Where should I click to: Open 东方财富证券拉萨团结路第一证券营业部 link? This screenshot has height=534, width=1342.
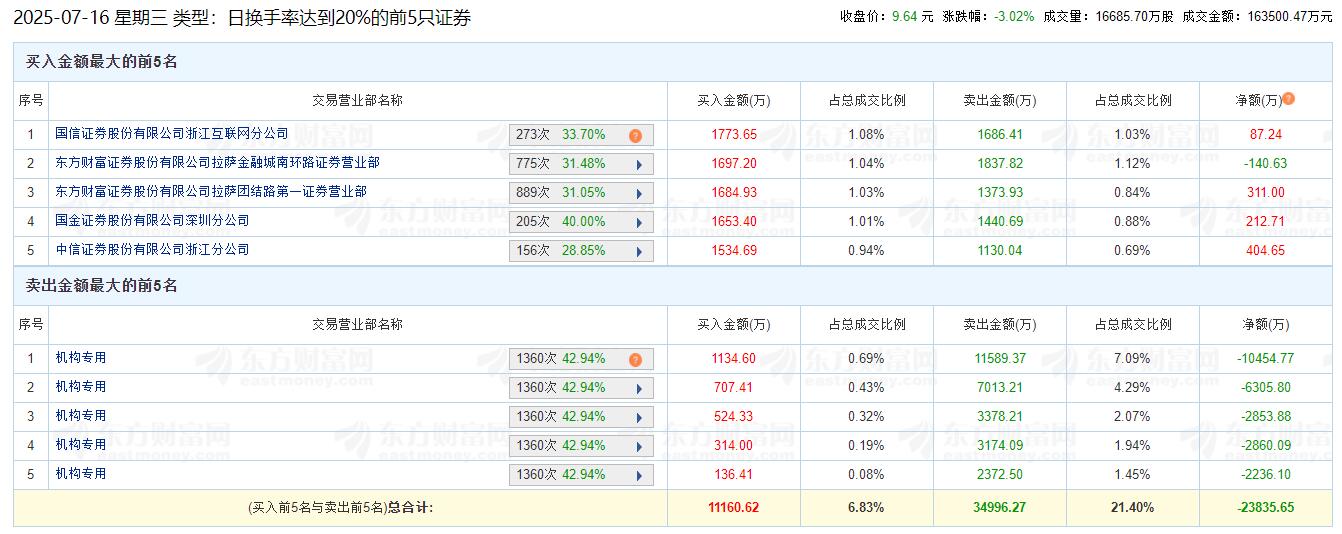click(x=210, y=192)
